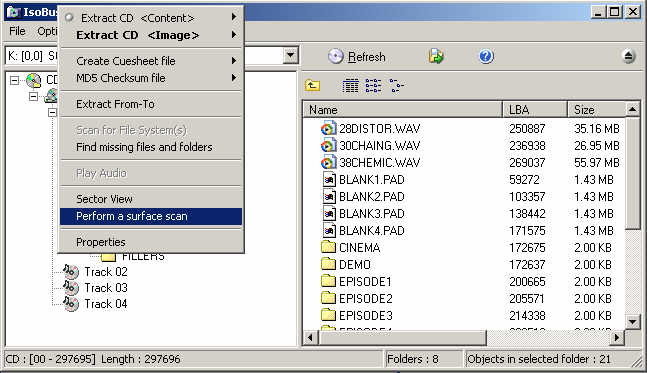Open help with blue question icon
This screenshot has width=647, height=373.
486,56
